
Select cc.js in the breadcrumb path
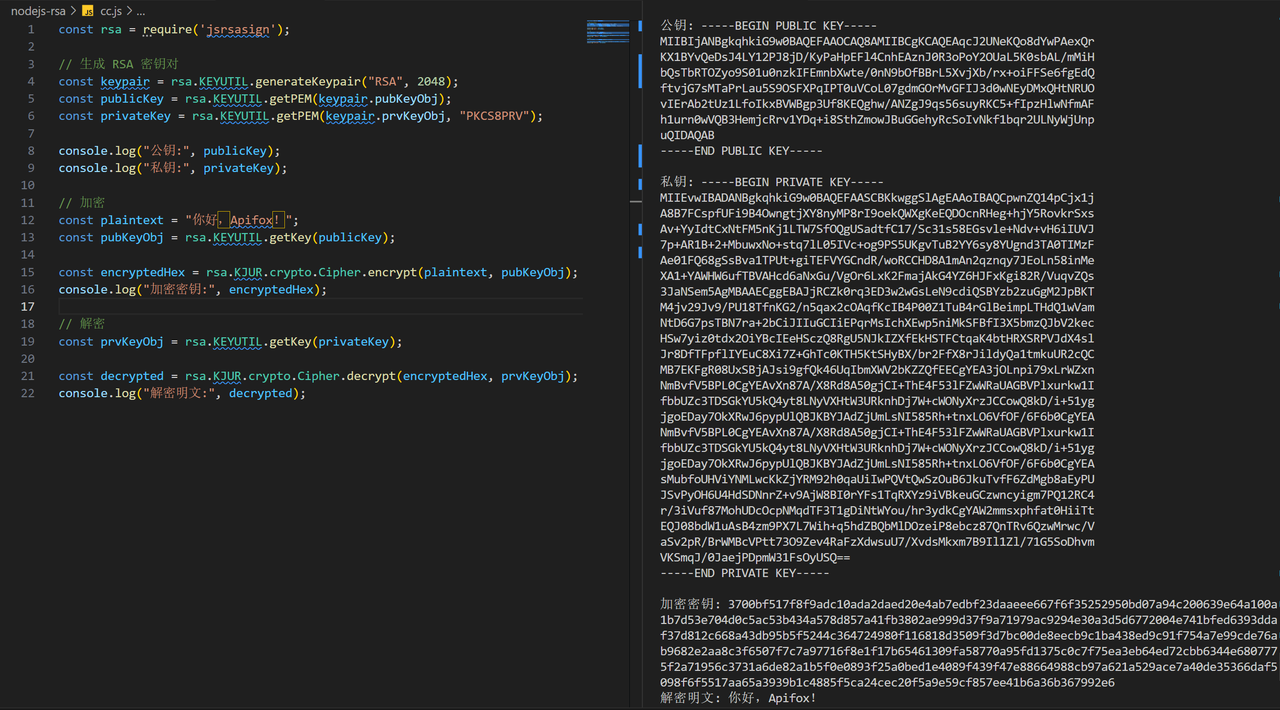[x=110, y=10]
